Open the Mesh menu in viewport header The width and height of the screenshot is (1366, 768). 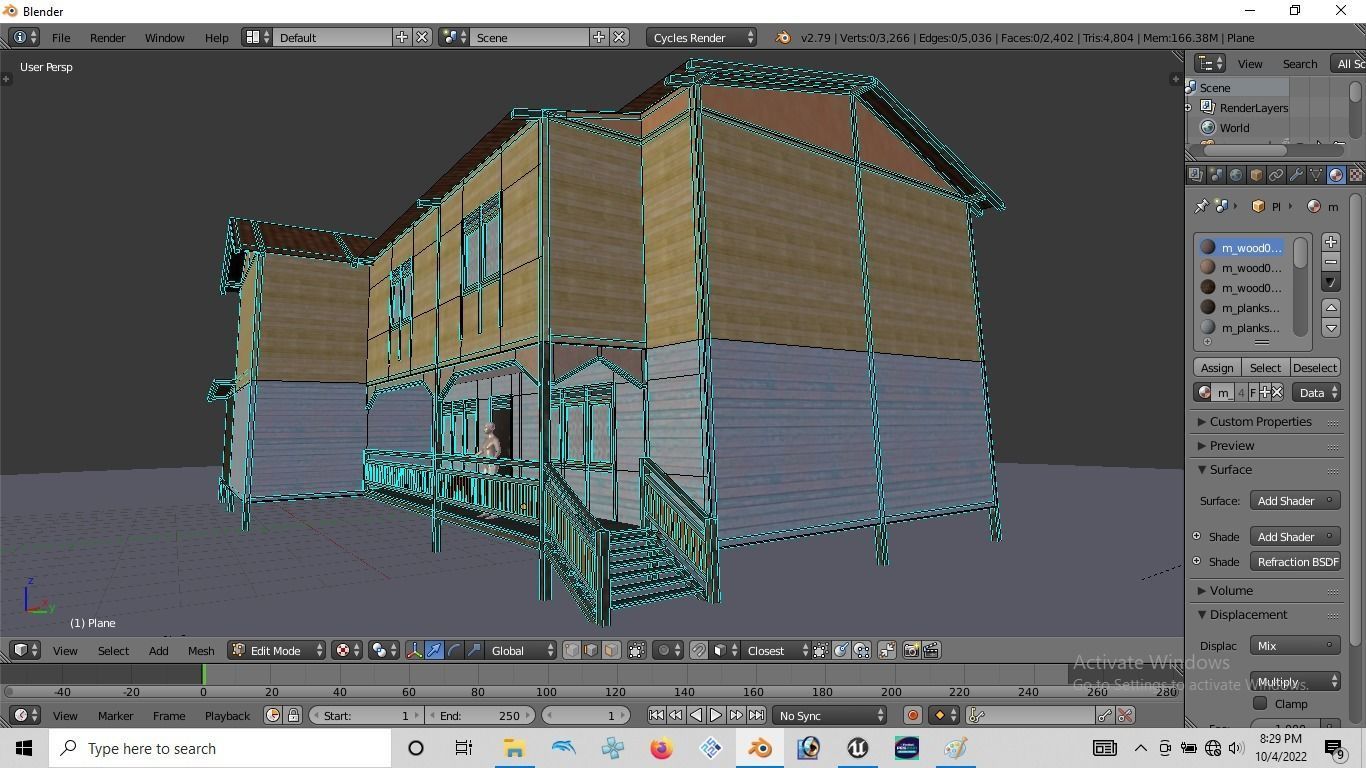(x=201, y=650)
